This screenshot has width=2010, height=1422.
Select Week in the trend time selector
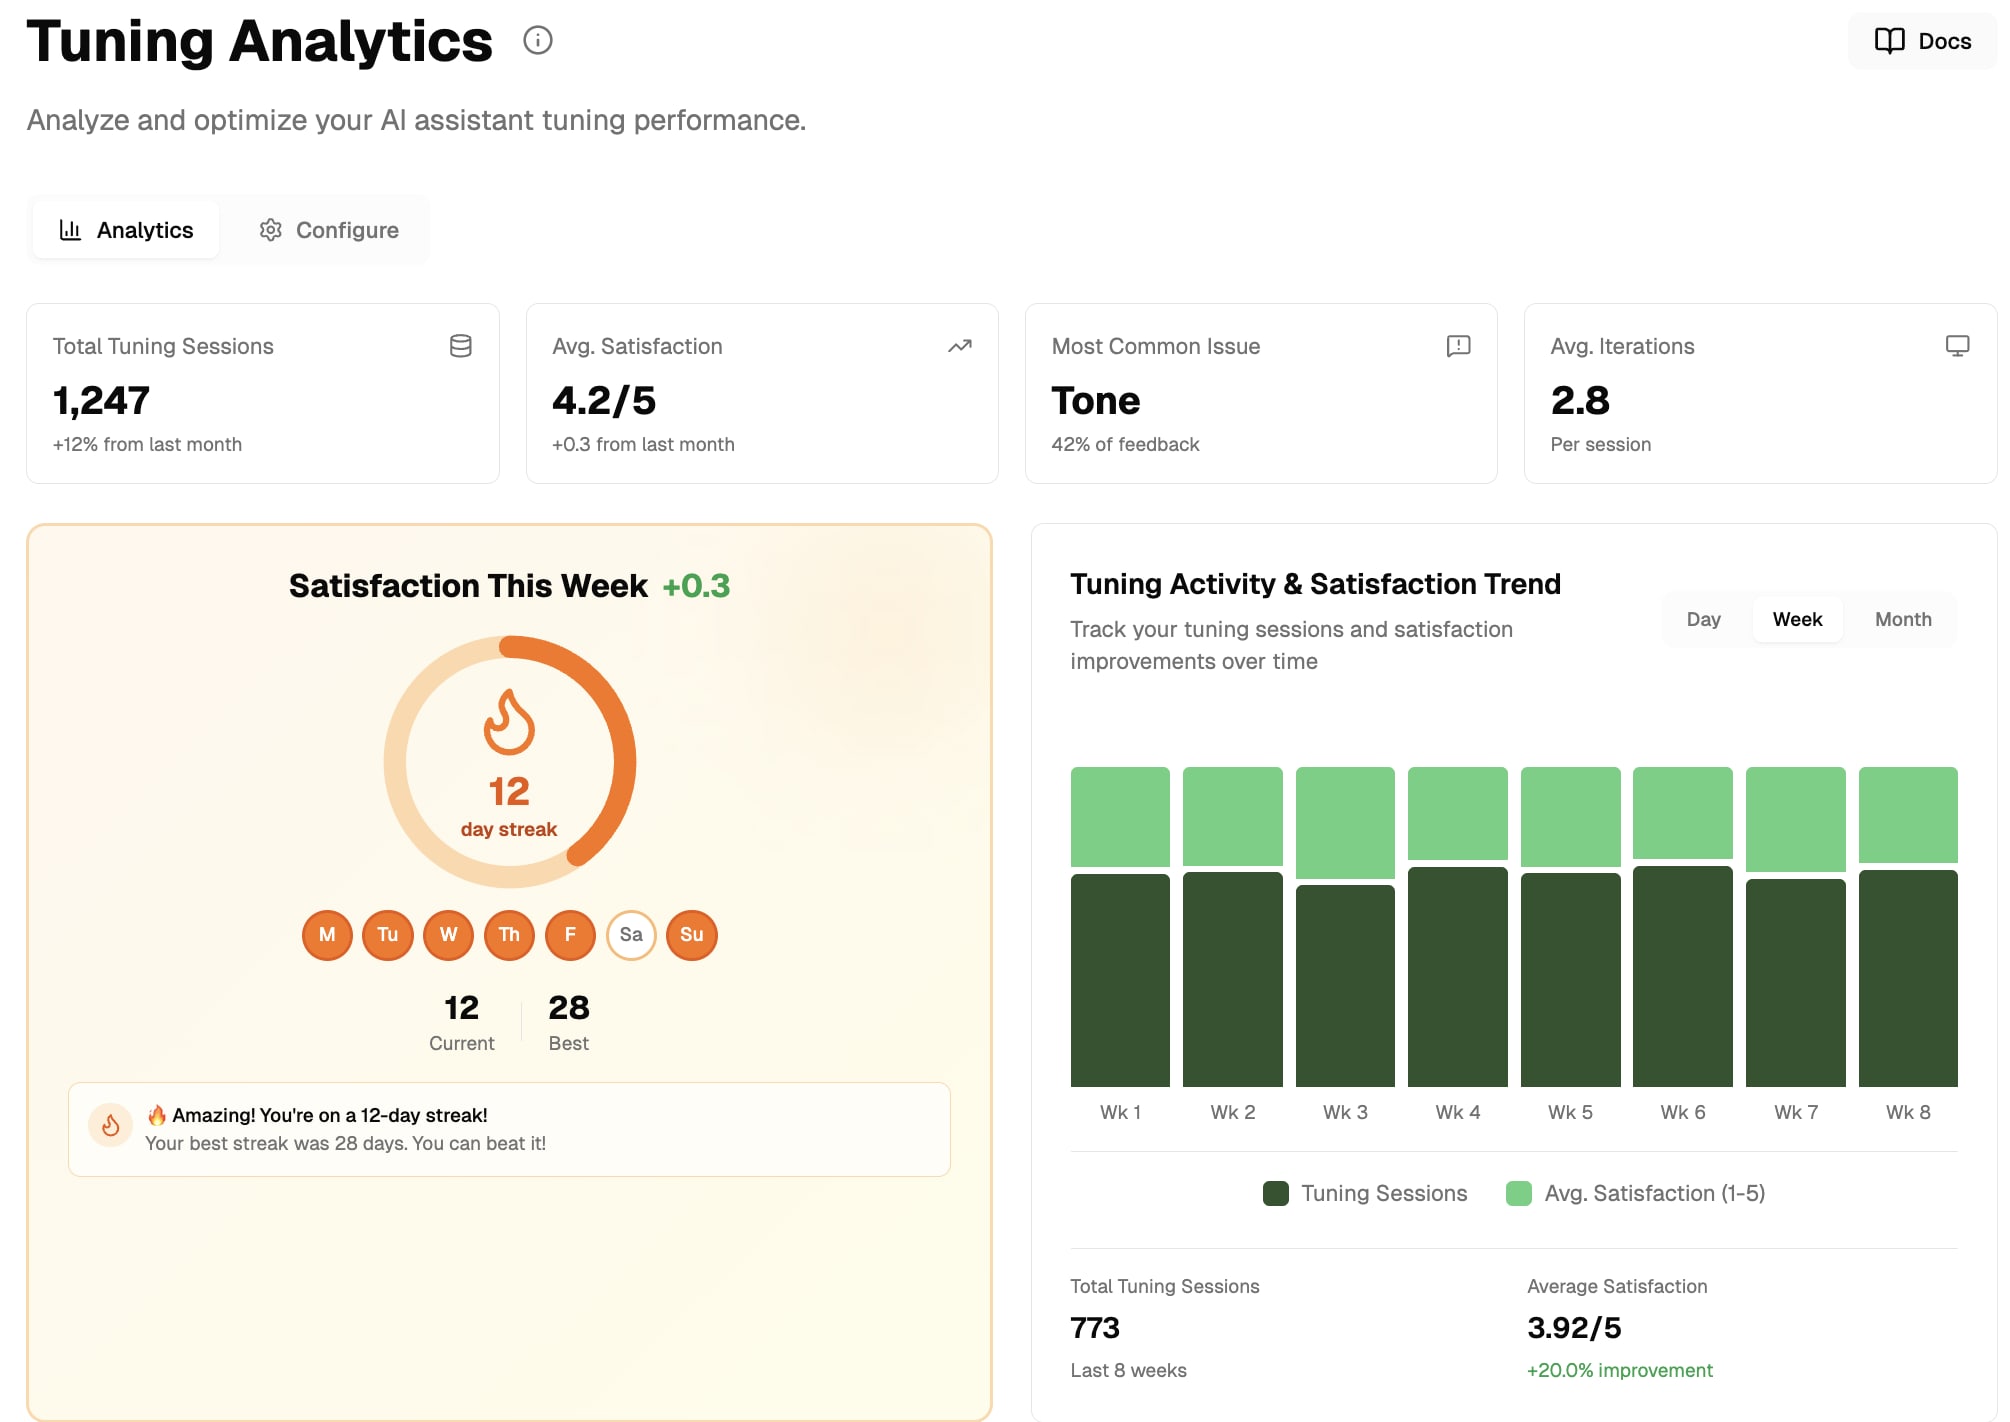click(1797, 619)
